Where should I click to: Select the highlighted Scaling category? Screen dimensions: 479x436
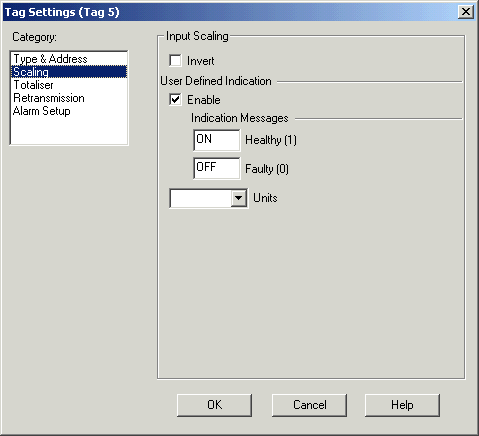(69, 72)
